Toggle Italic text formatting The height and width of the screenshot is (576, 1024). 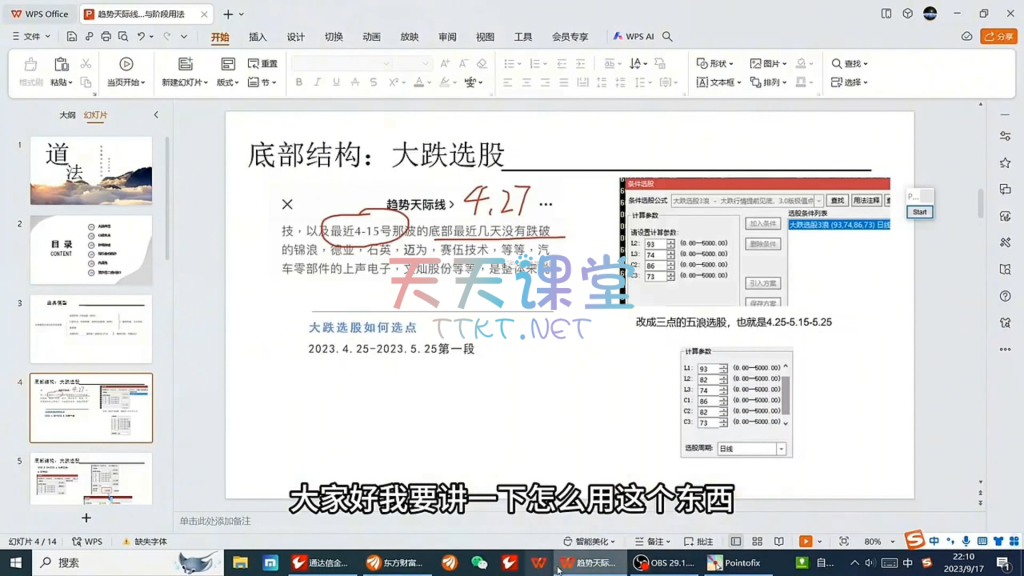(318, 83)
